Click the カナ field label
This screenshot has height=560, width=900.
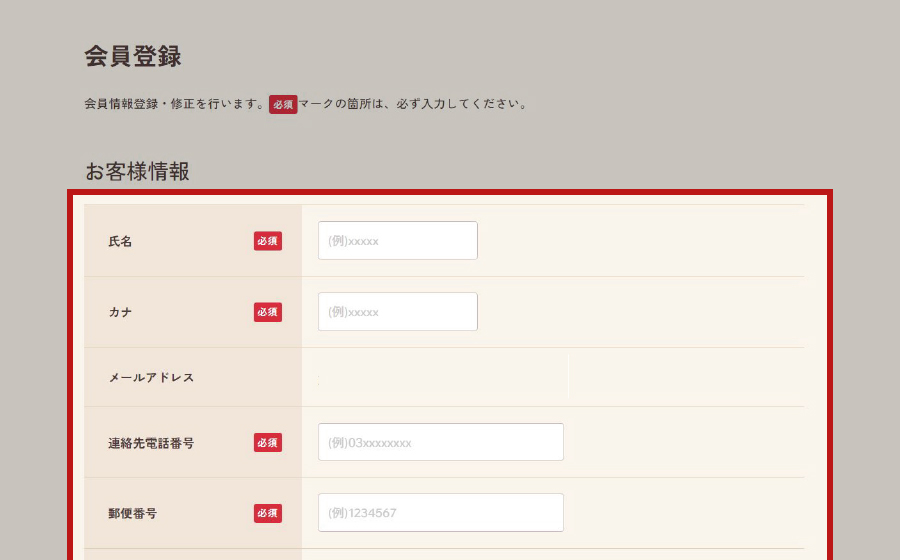pos(120,312)
